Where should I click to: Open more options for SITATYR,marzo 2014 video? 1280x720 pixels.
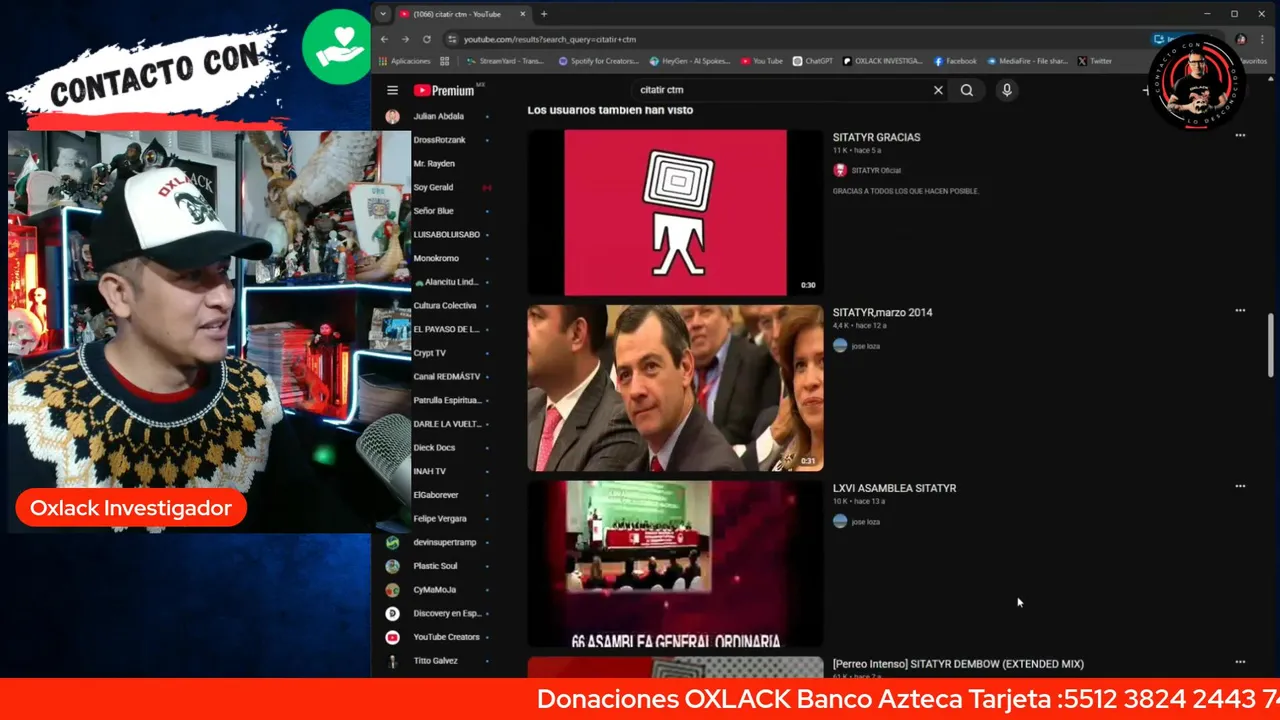pyautogui.click(x=1240, y=310)
